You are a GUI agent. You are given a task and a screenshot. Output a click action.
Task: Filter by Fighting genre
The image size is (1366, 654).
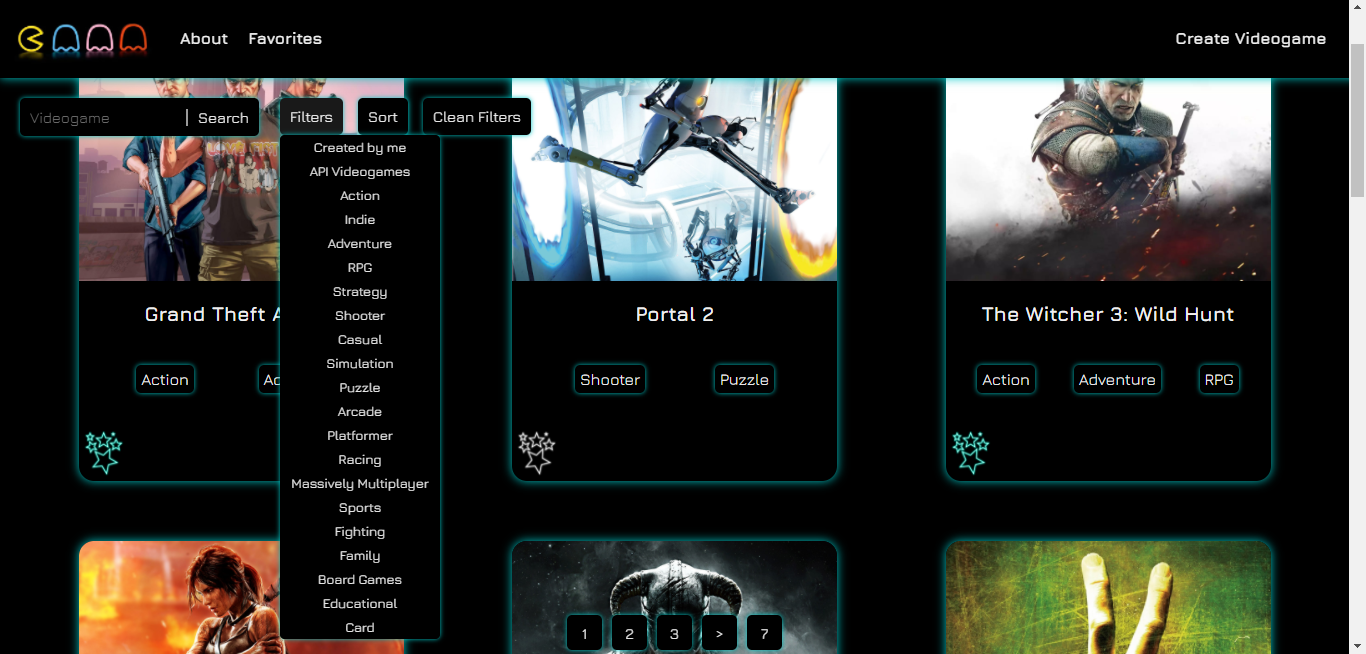[360, 532]
